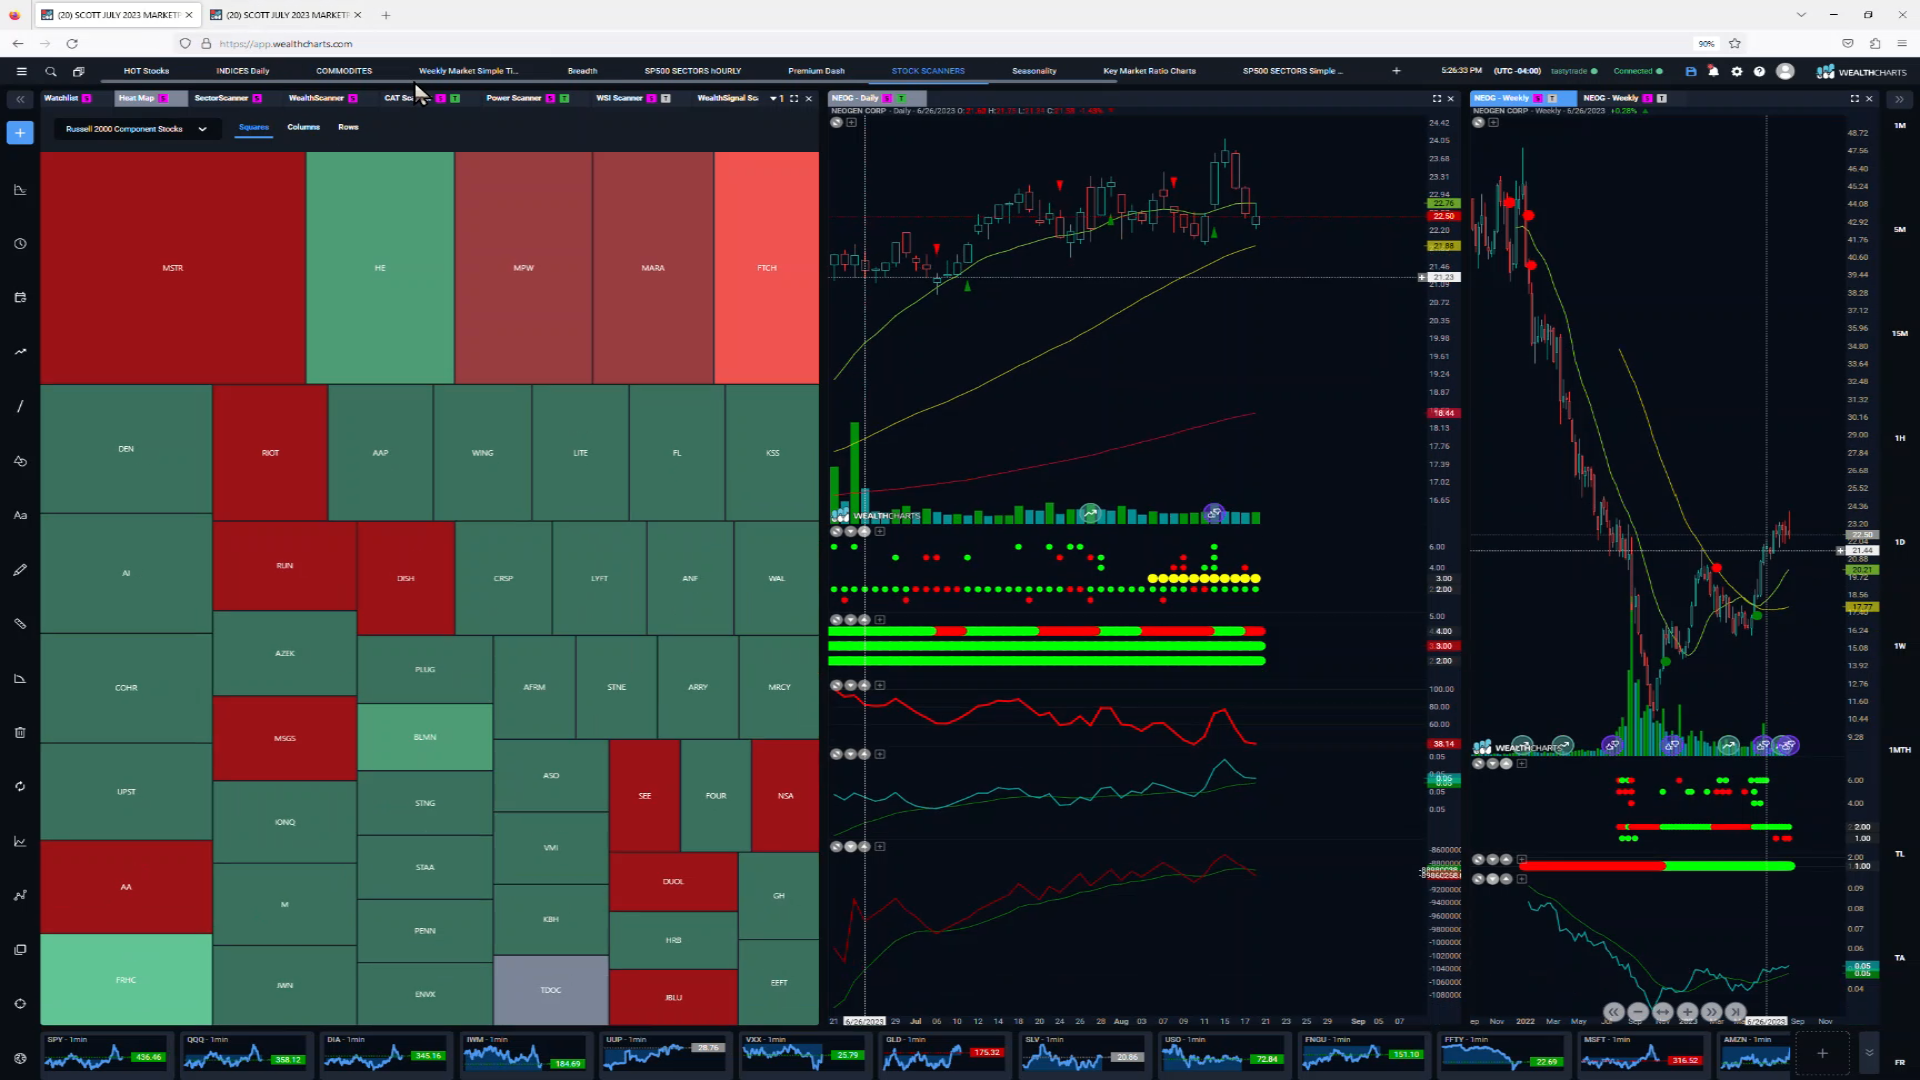Hide the teal line indicator pane
Viewport: 1920px width, 1080px height.
click(x=836, y=754)
